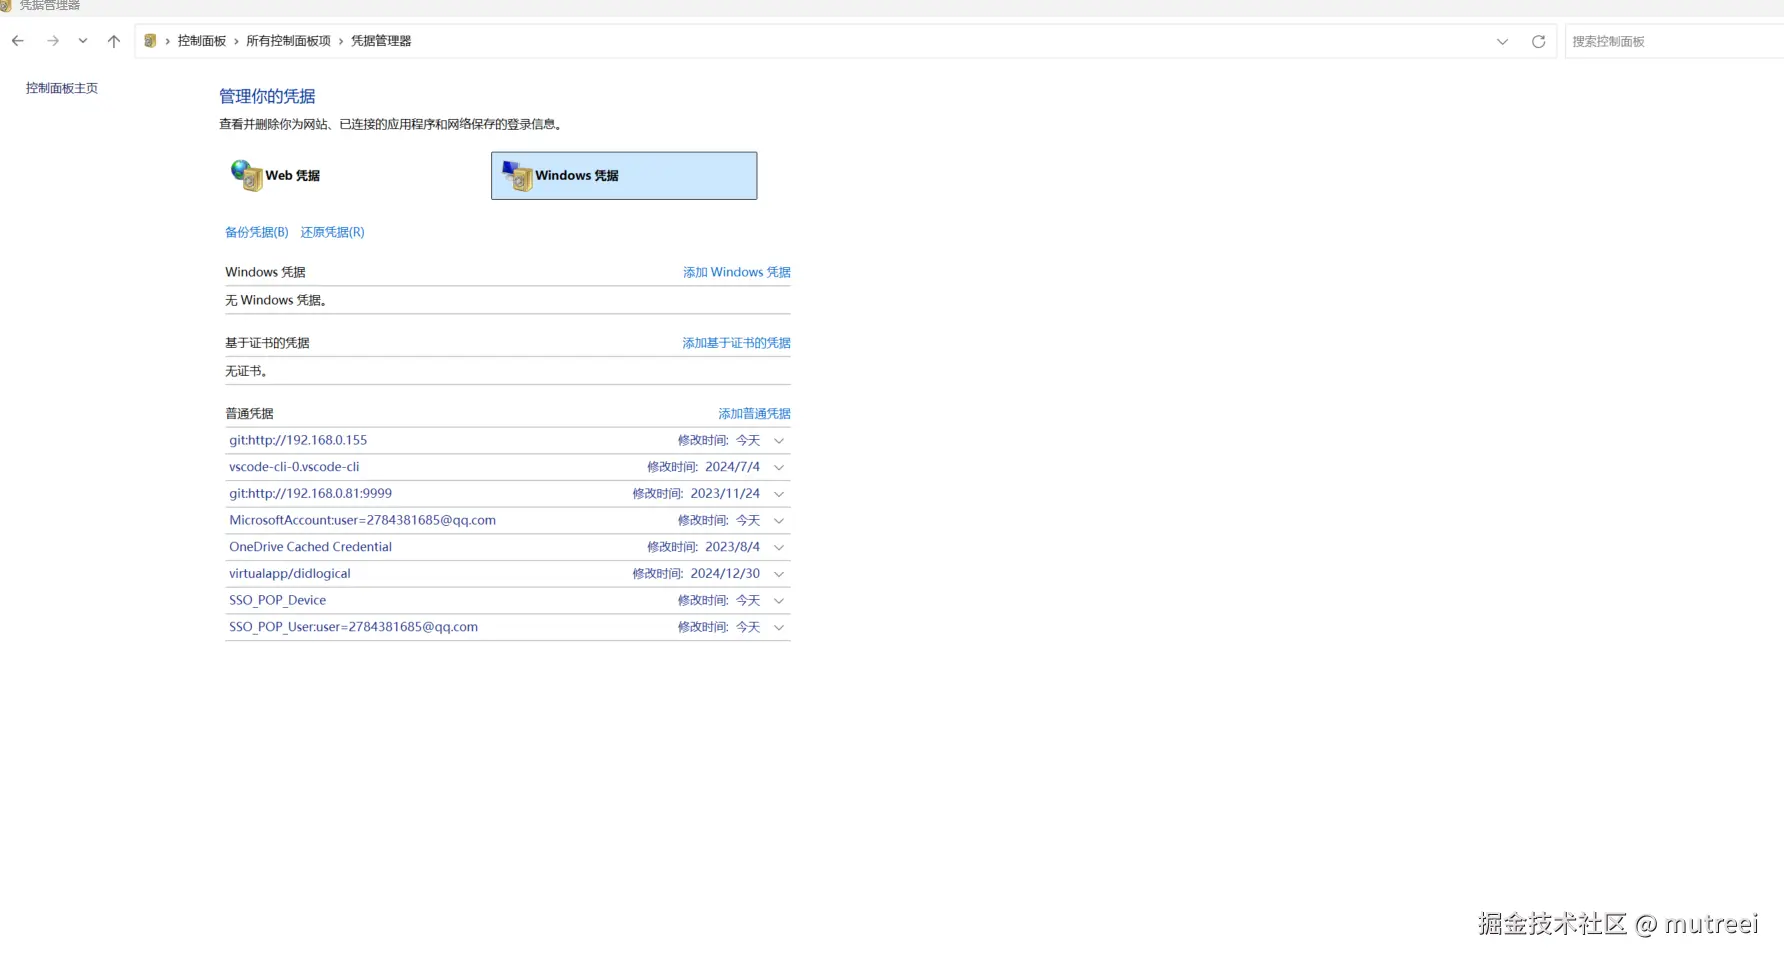Expand chevron for vscode-cli-0.vscode-cli row
Image resolution: width=1784 pixels, height=963 pixels.
coord(779,467)
